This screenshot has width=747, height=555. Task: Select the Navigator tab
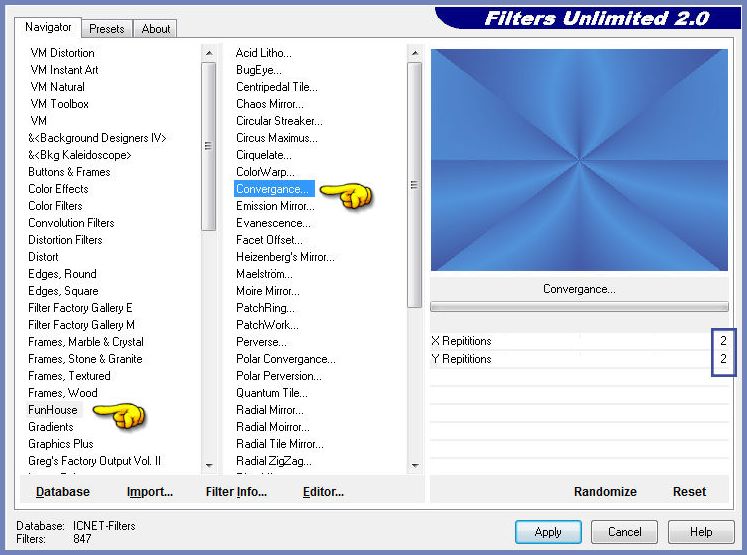(48, 27)
